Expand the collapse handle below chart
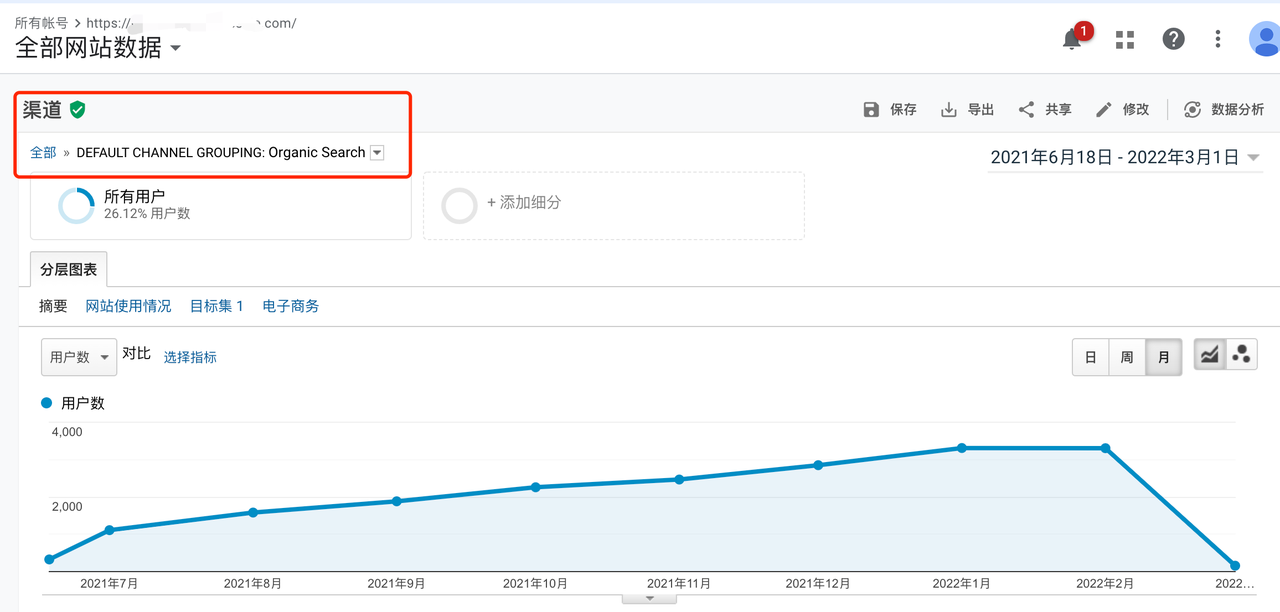This screenshot has height=612, width=1280. (x=649, y=598)
